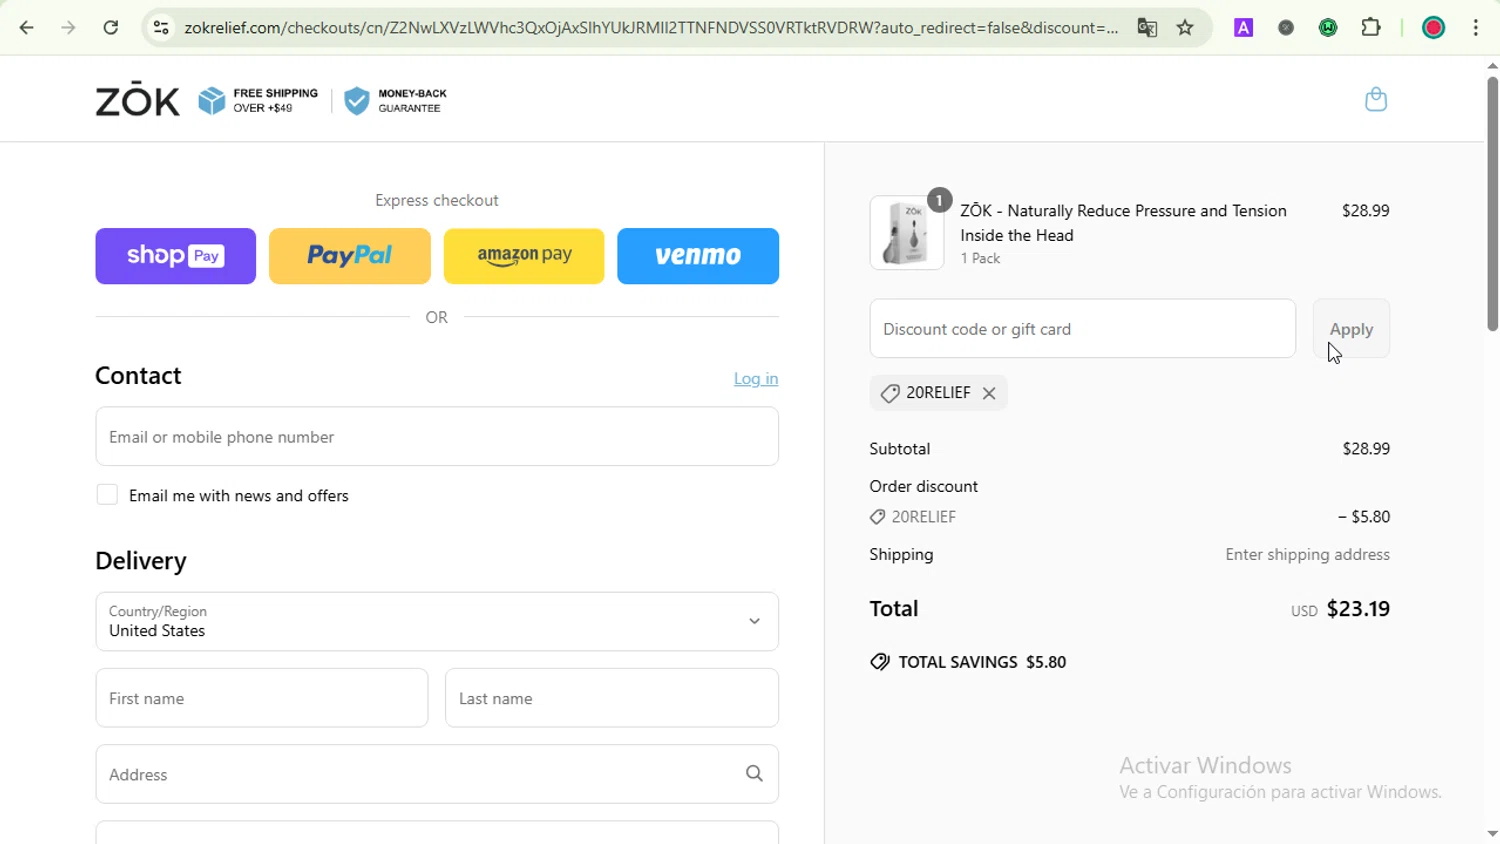Open the extensions puzzle menu
Screen dimensions: 1500x844
[x=1372, y=28]
